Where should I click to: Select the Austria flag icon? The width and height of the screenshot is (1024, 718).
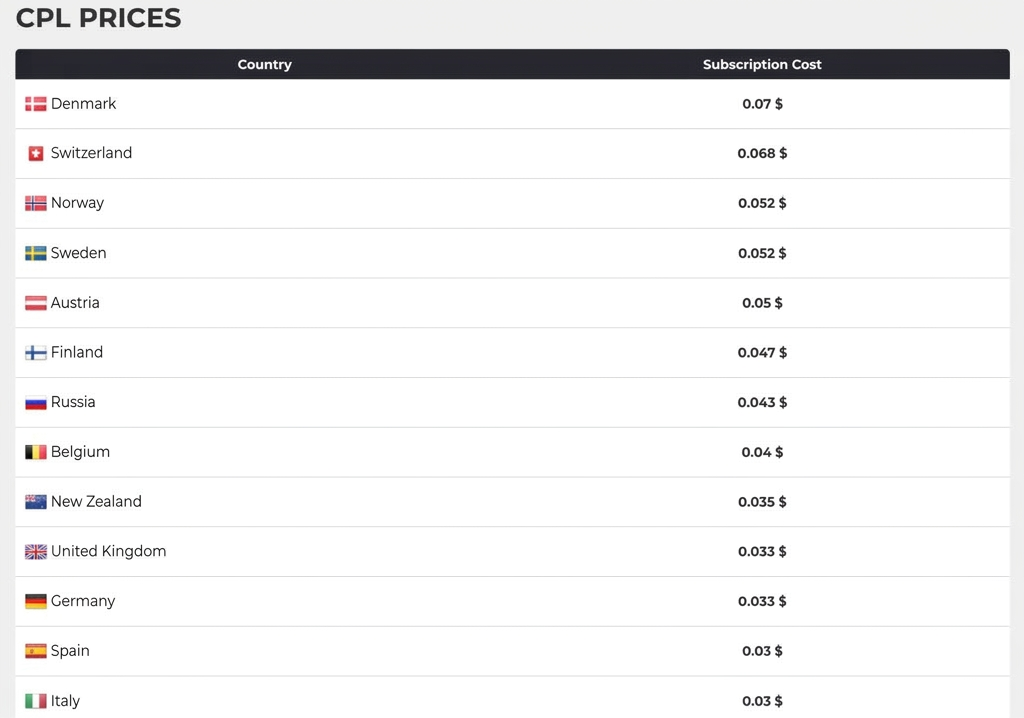pyautogui.click(x=36, y=303)
